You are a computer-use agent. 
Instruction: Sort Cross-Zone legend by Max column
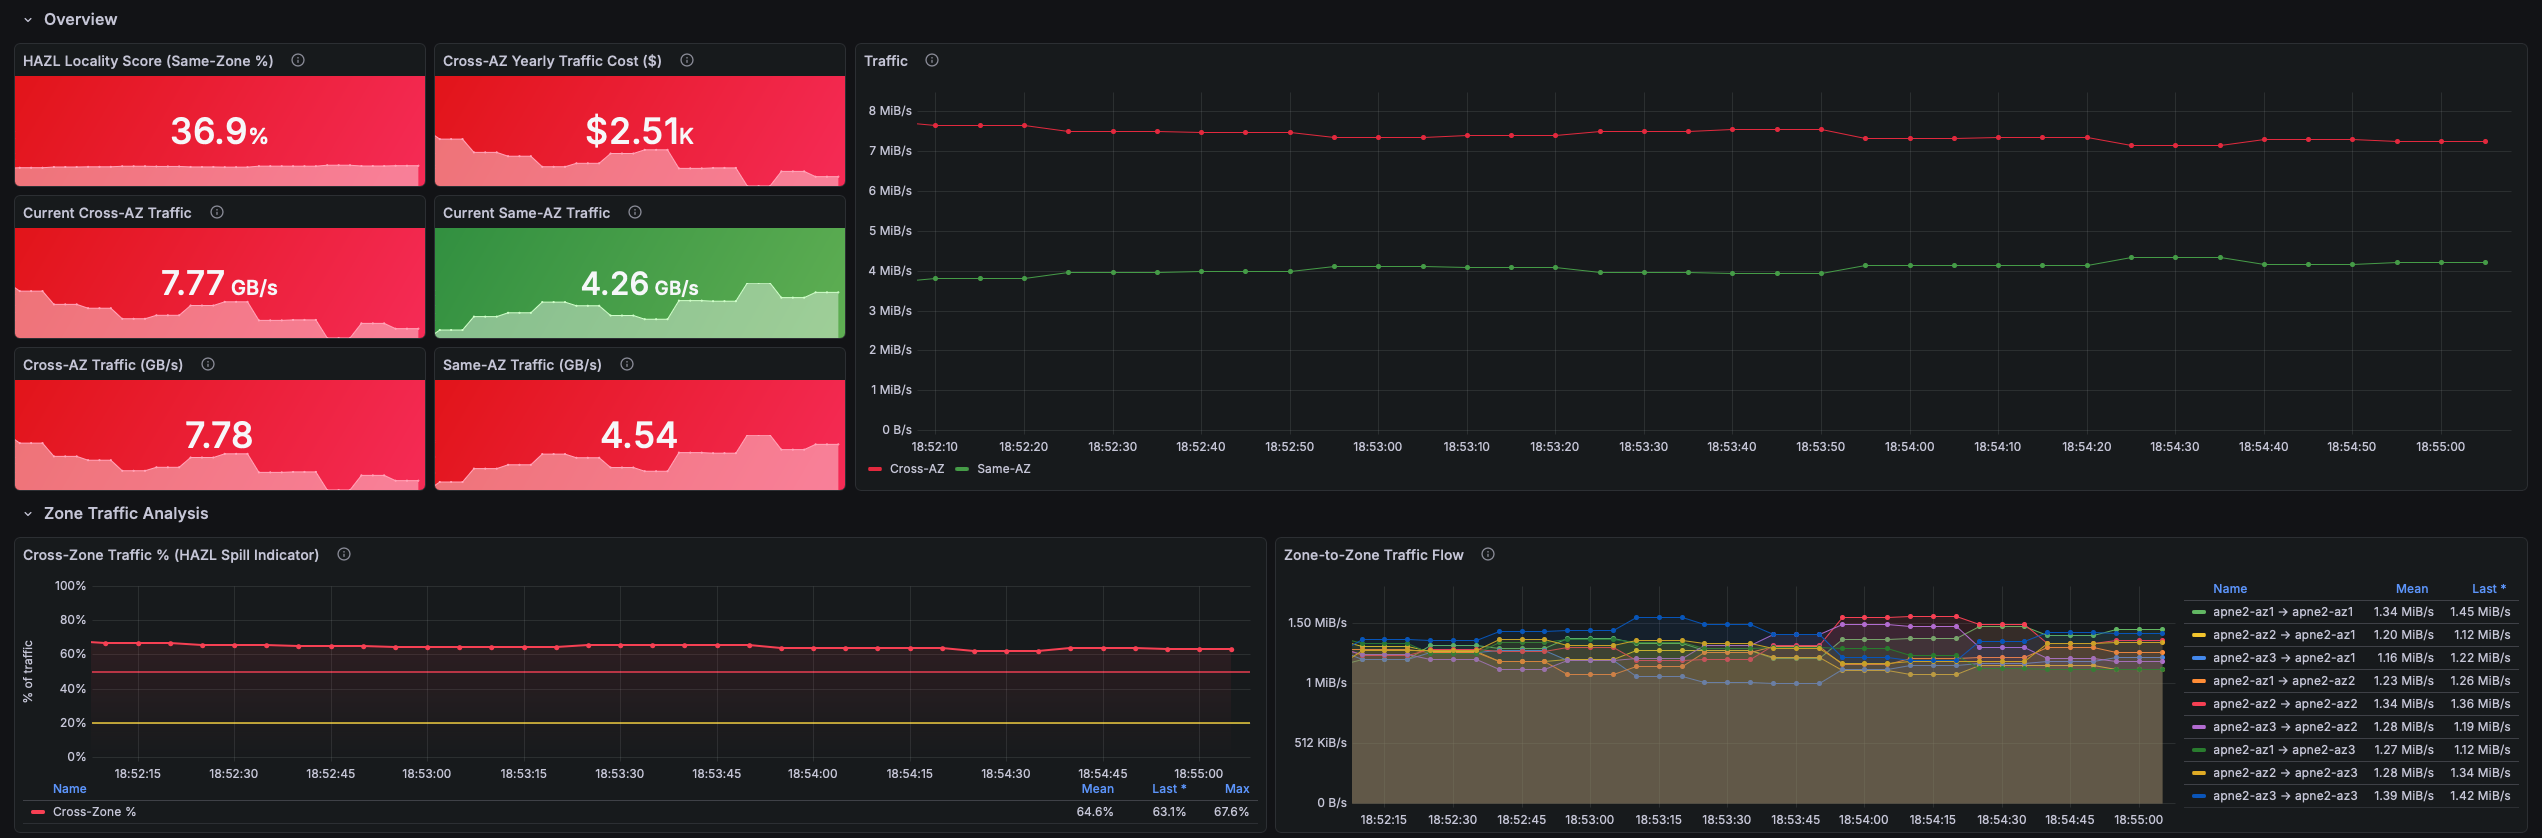point(1236,789)
